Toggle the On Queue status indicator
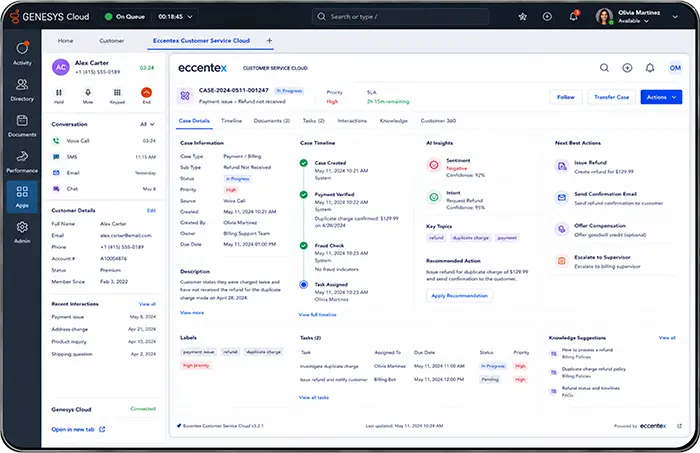 [x=108, y=17]
